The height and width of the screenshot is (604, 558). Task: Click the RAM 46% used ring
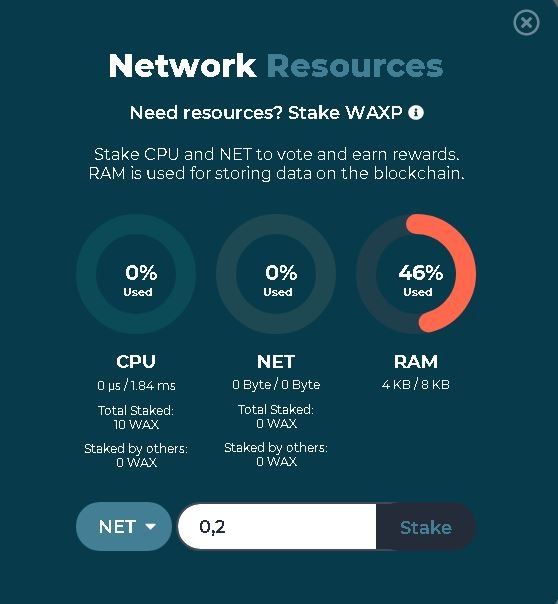click(416, 274)
